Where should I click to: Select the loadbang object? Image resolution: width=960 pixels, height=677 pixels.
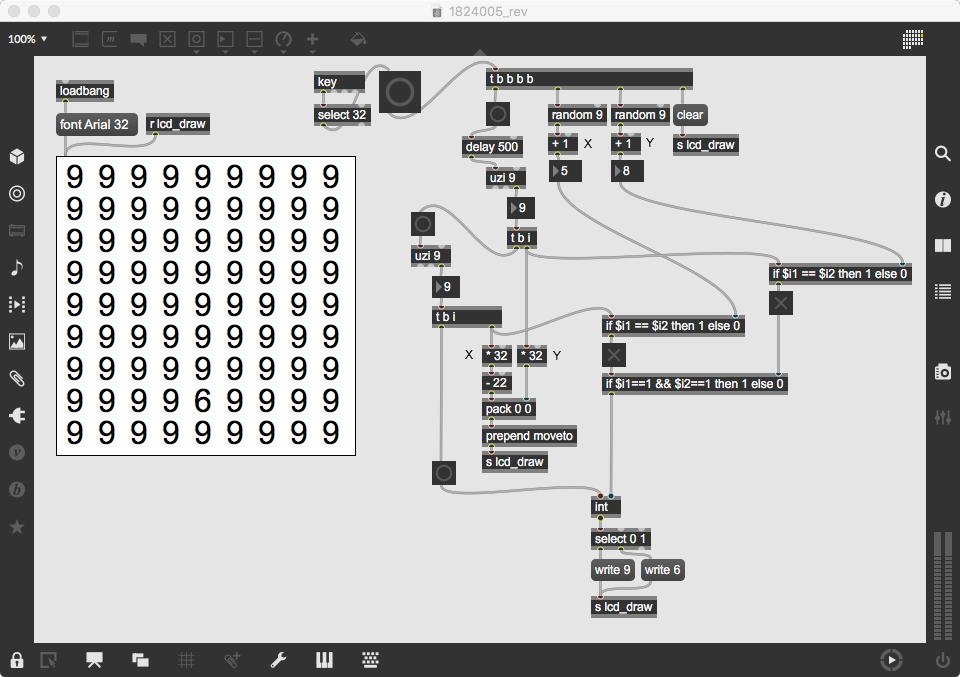coord(84,91)
